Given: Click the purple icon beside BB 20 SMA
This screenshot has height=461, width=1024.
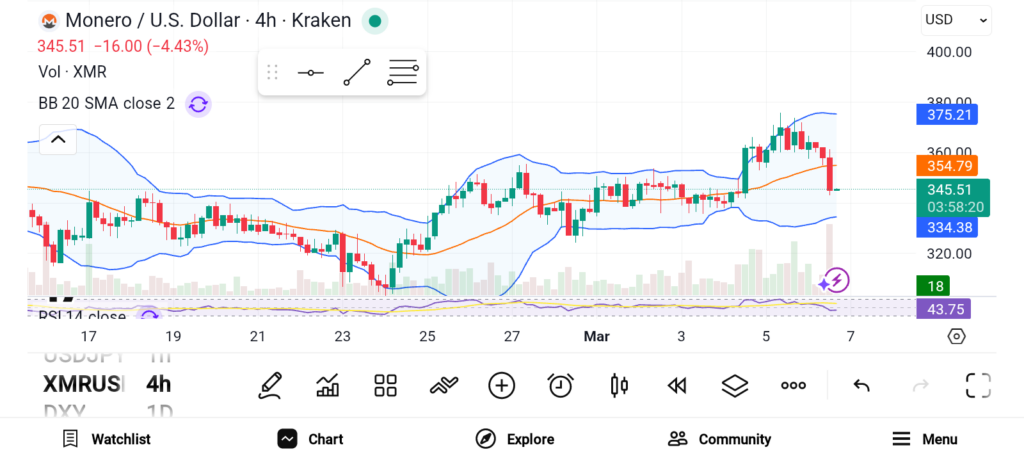Looking at the screenshot, I should pos(198,103).
